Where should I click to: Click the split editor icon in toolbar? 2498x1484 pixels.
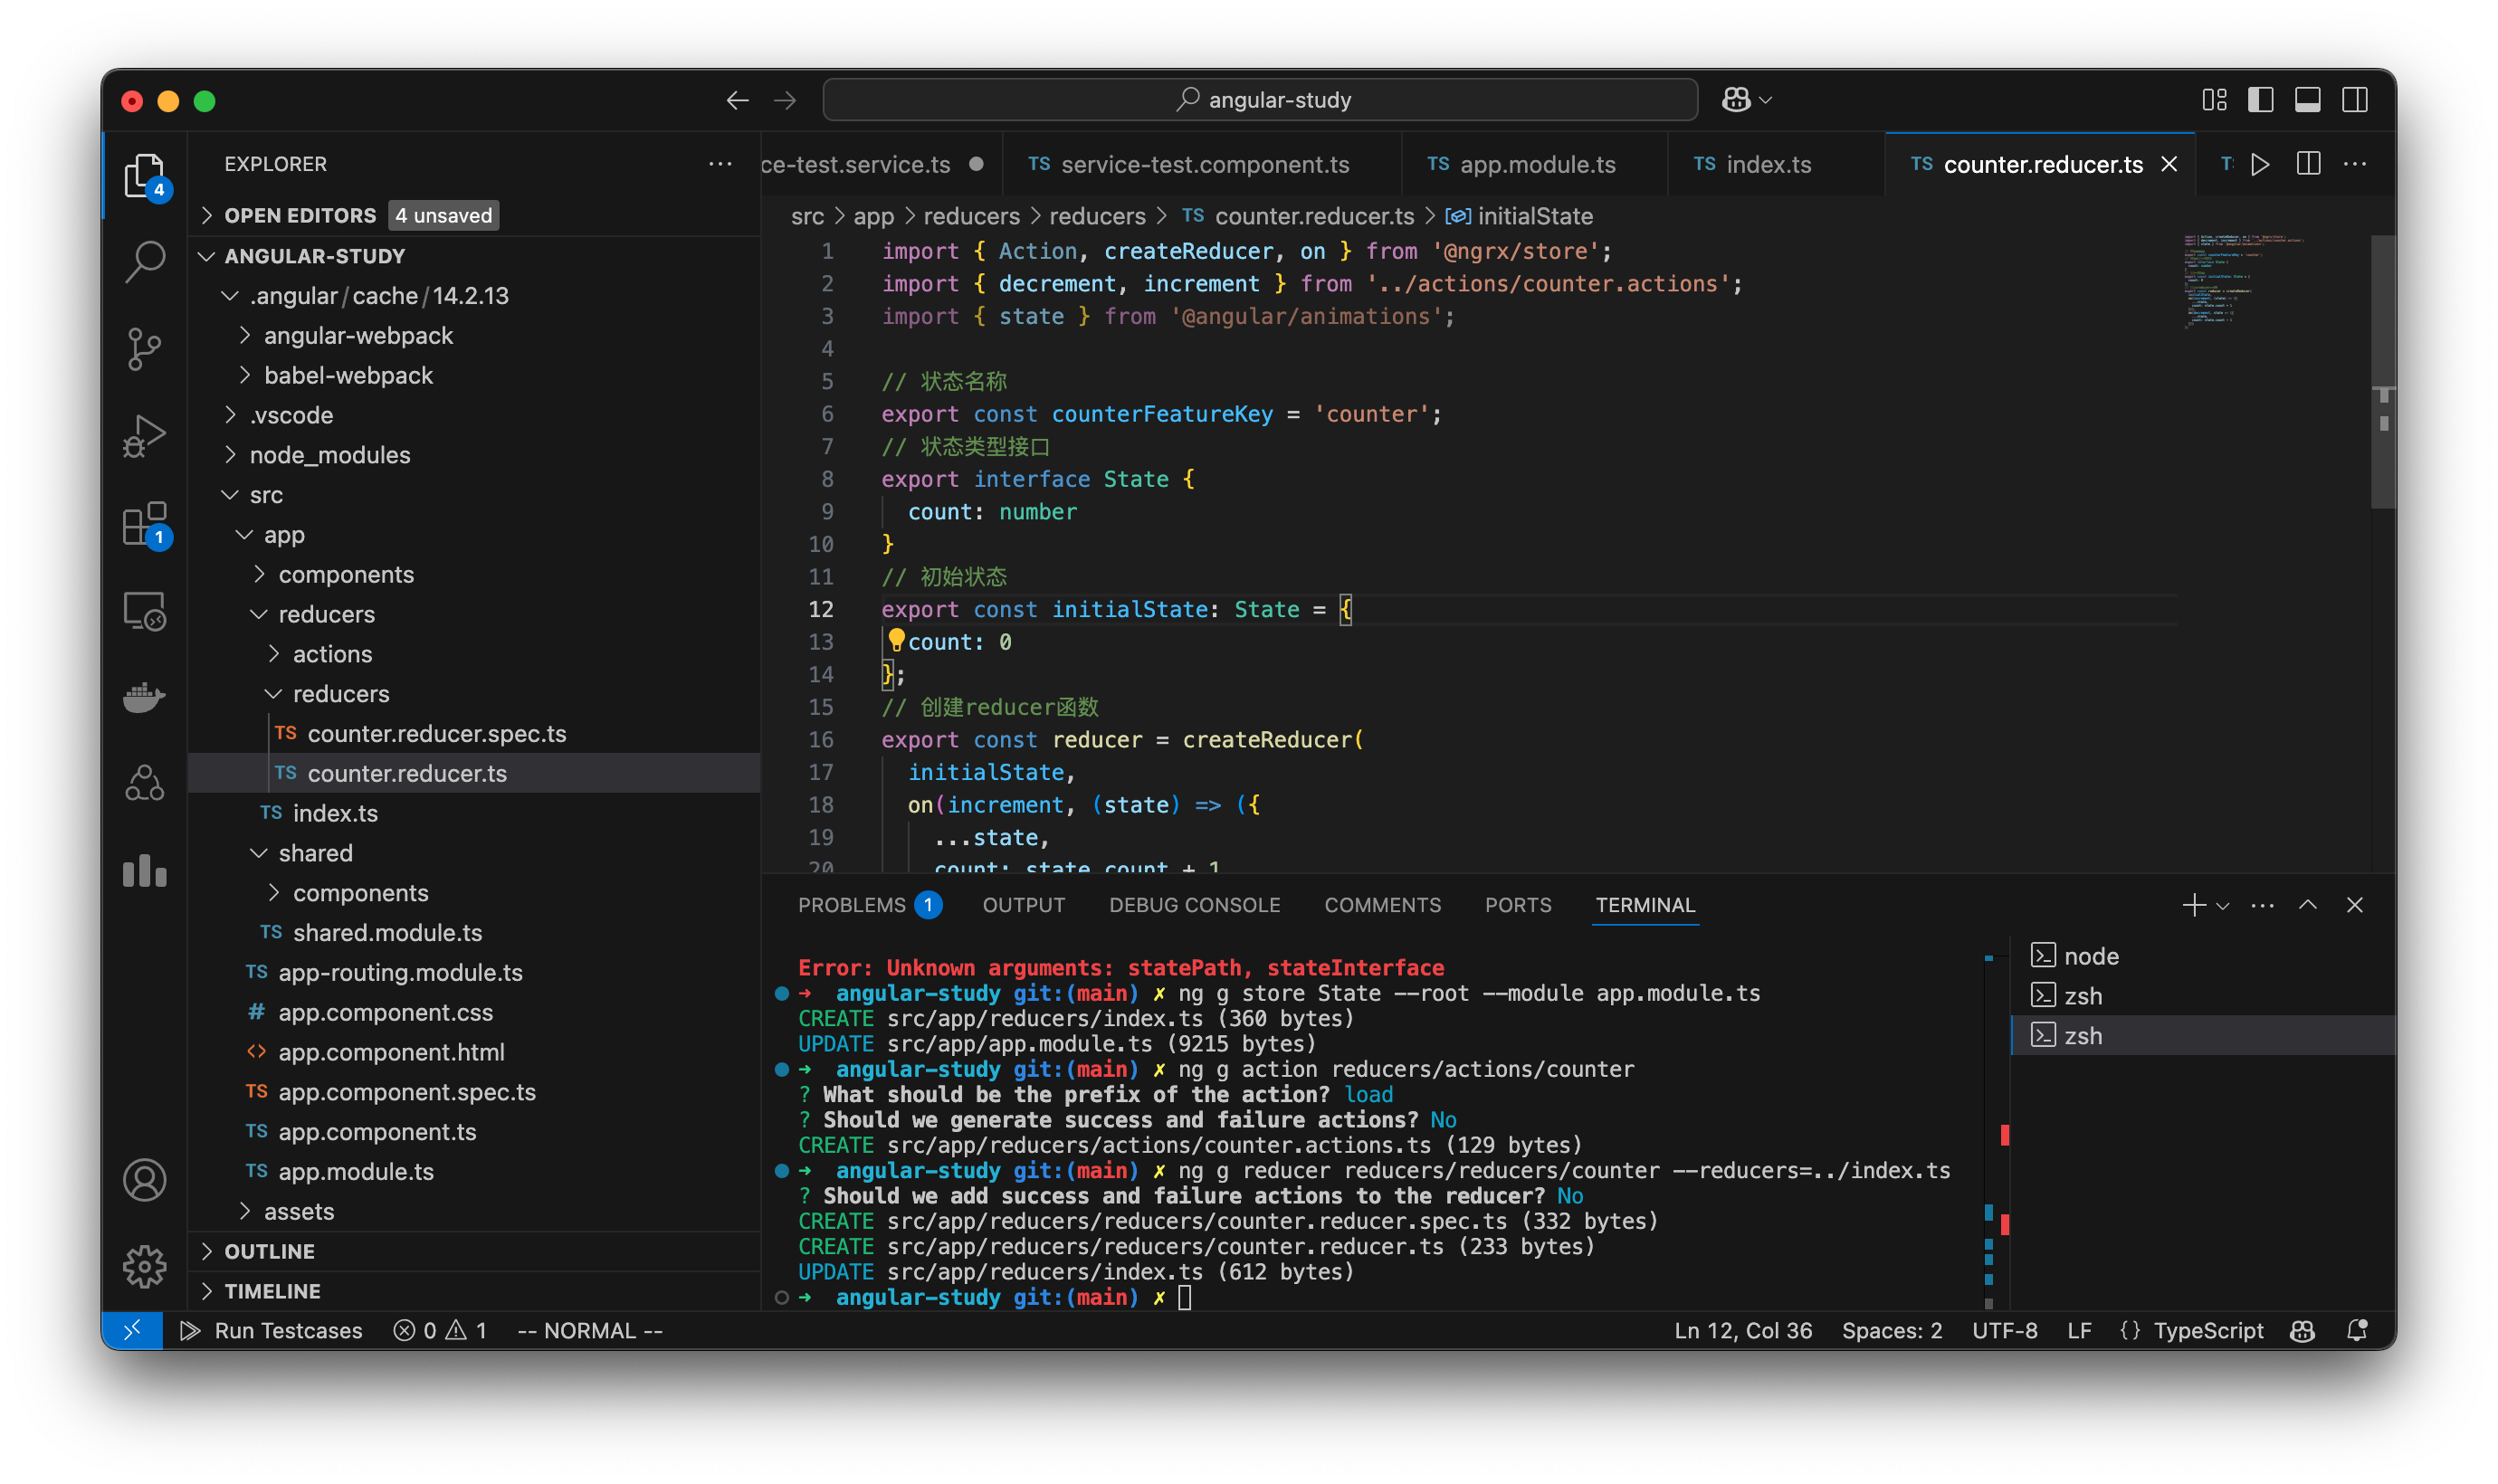[2307, 163]
